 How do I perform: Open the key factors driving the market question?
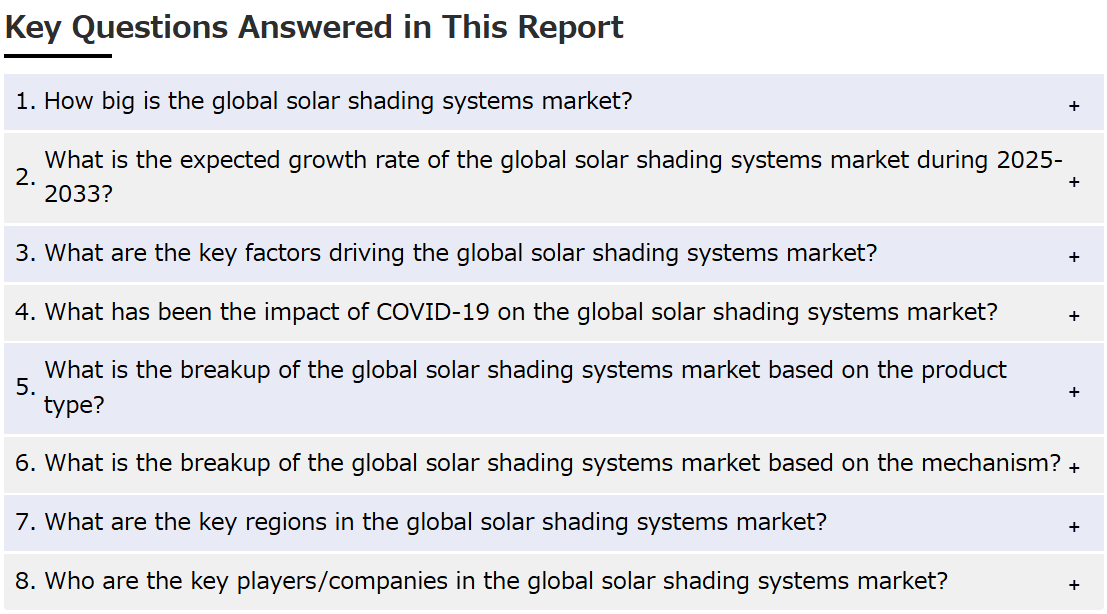point(554,254)
